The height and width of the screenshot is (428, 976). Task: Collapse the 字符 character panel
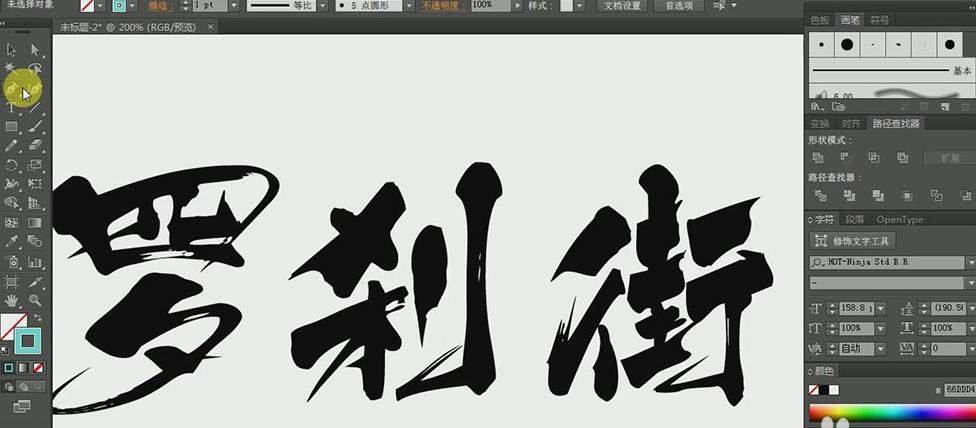(x=809, y=219)
